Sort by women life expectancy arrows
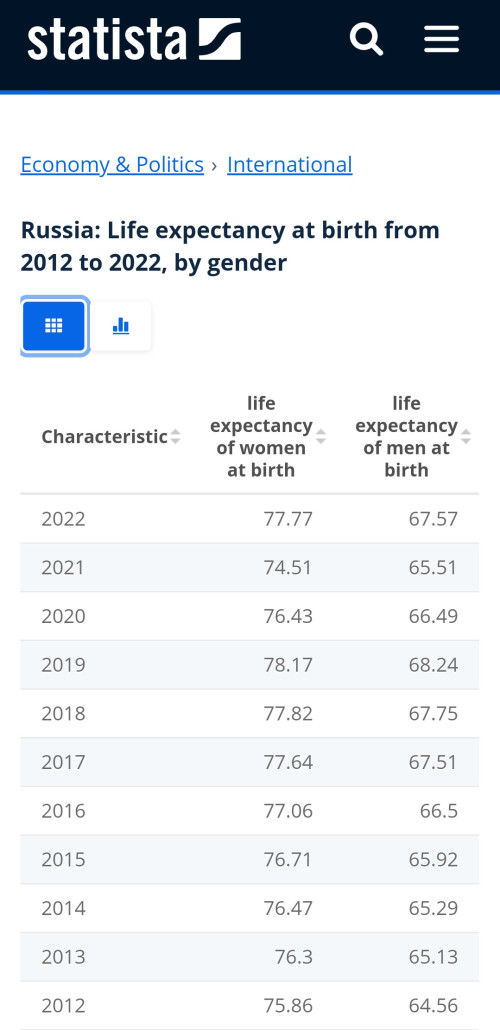The height and width of the screenshot is (1030, 500). 321,436
